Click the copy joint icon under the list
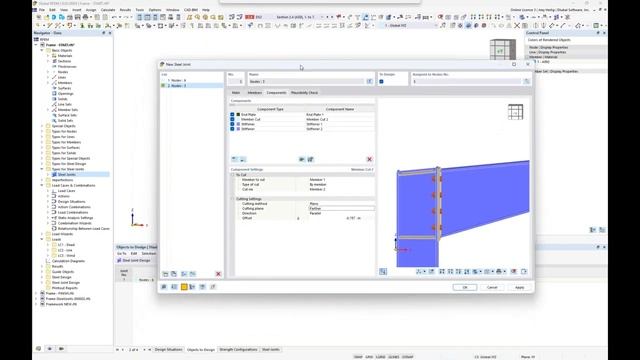The height and width of the screenshot is (360, 640). [x=174, y=274]
